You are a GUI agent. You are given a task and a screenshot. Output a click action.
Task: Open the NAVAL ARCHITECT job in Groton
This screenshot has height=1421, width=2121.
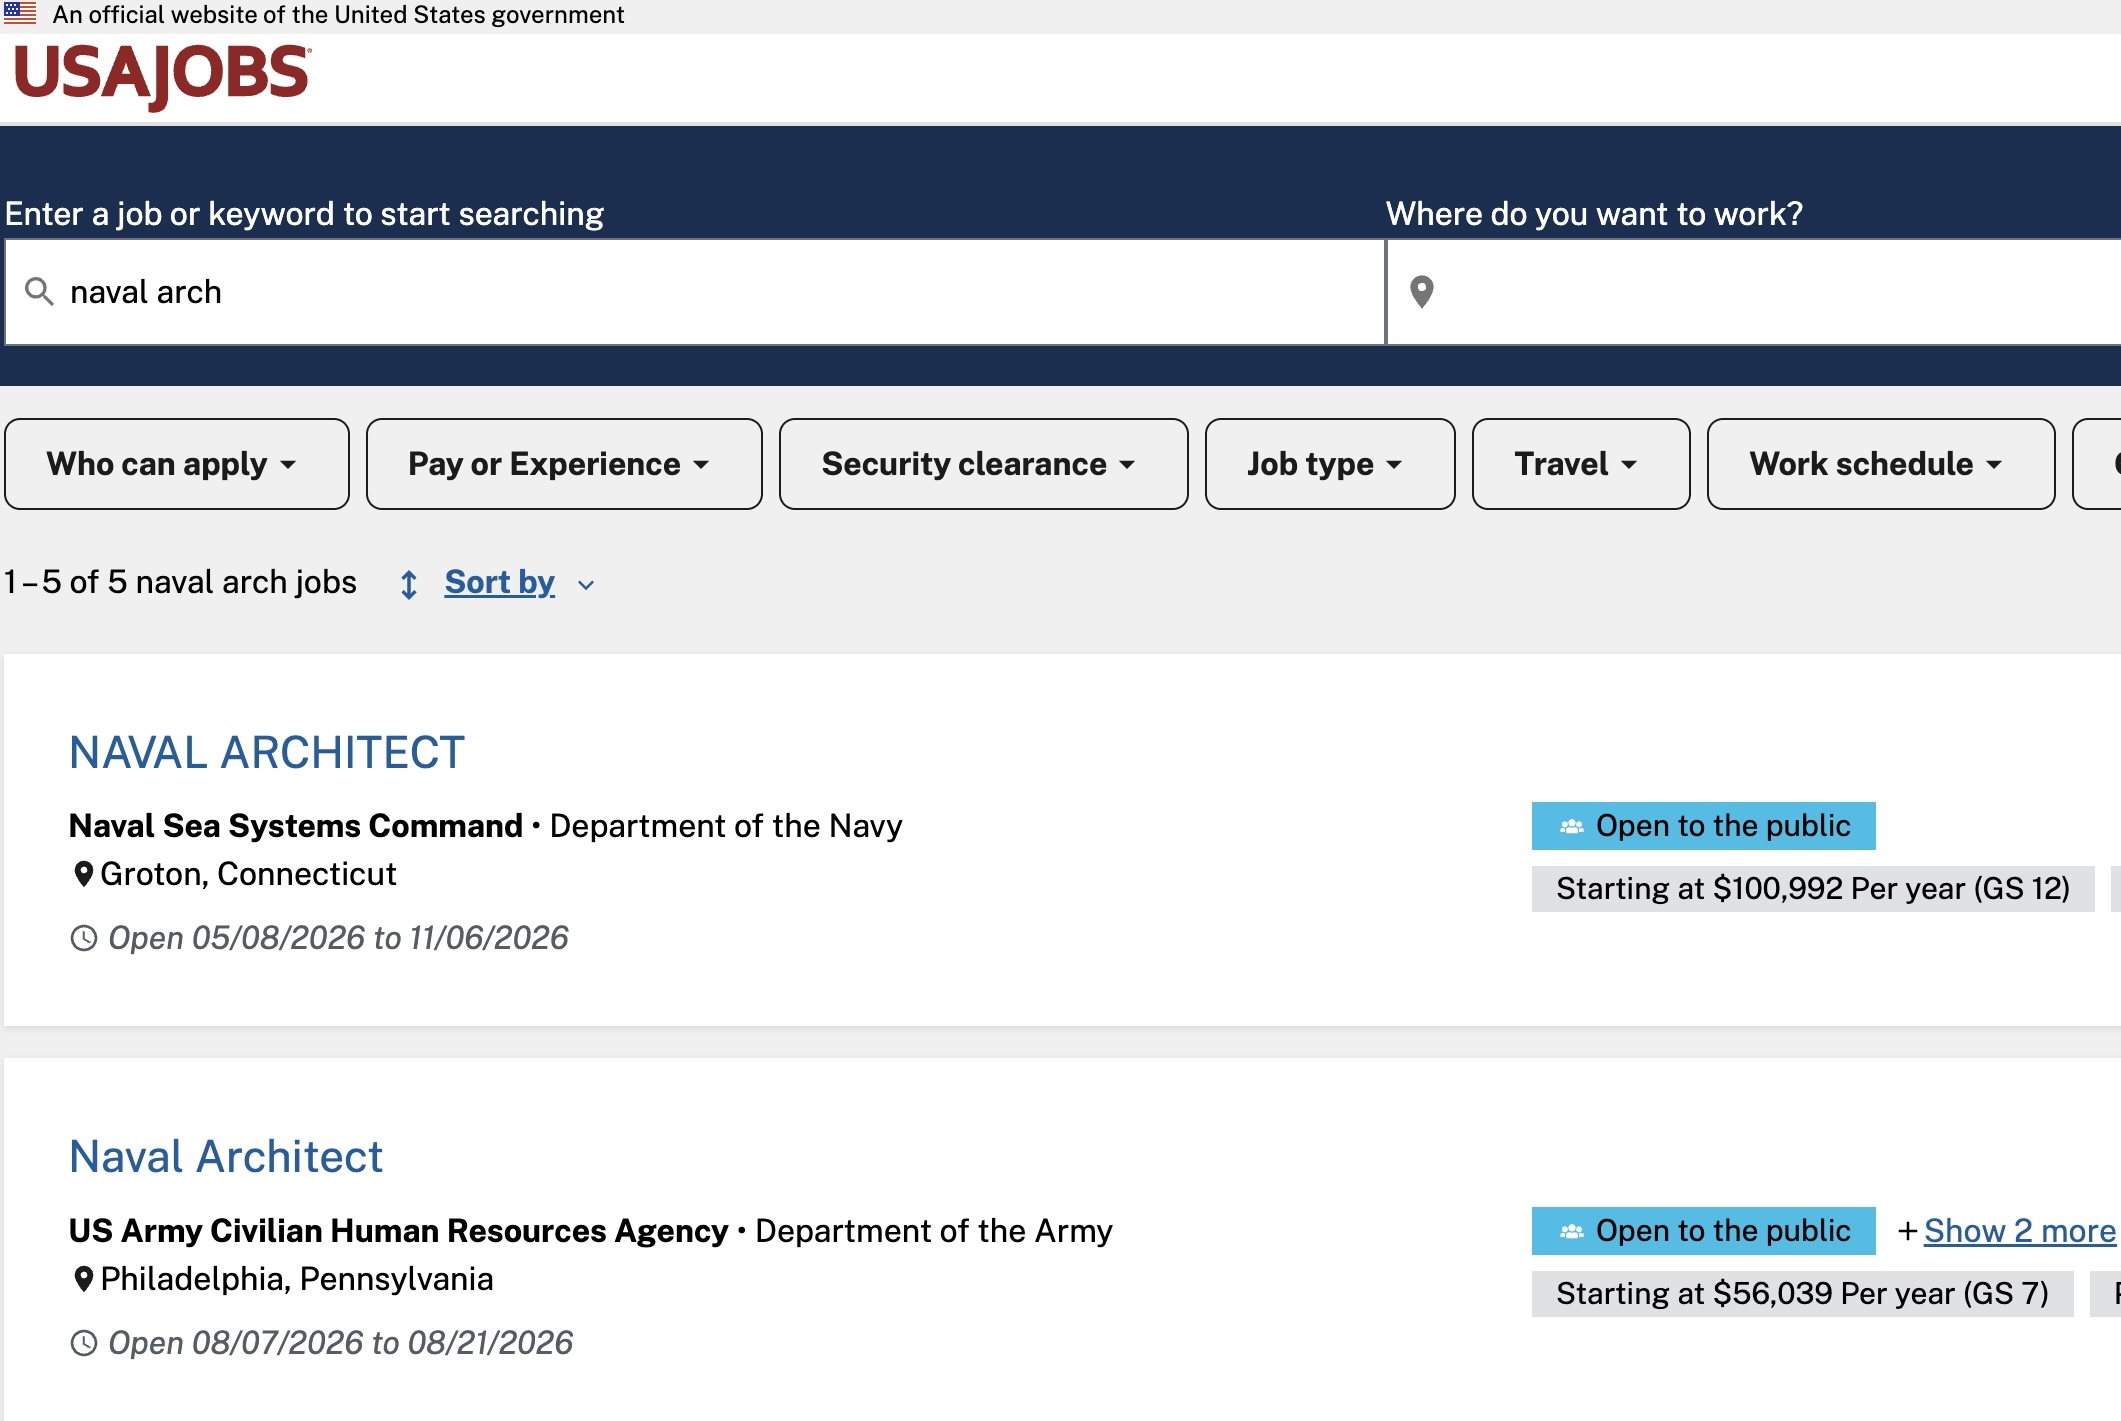[267, 752]
